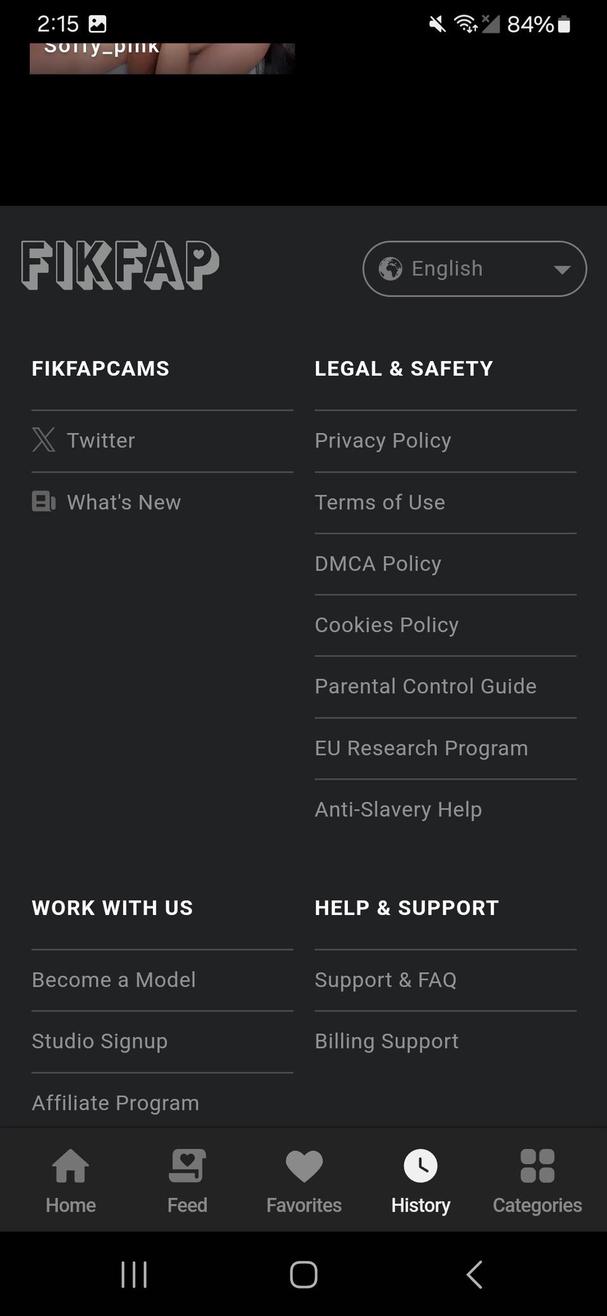Viewport: 607px width, 1316px height.
Task: Select the Feed icon in bottom navigation
Action: pos(187,1164)
